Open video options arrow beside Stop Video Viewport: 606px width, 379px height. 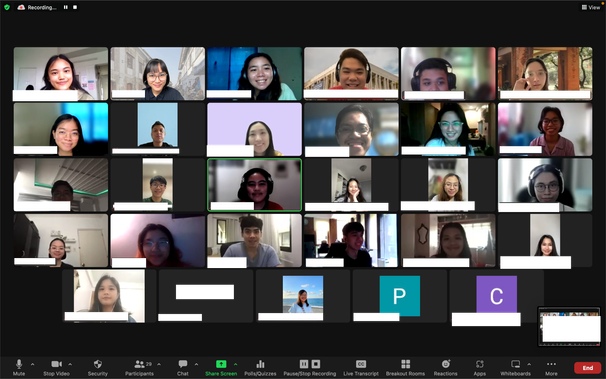coord(70,364)
